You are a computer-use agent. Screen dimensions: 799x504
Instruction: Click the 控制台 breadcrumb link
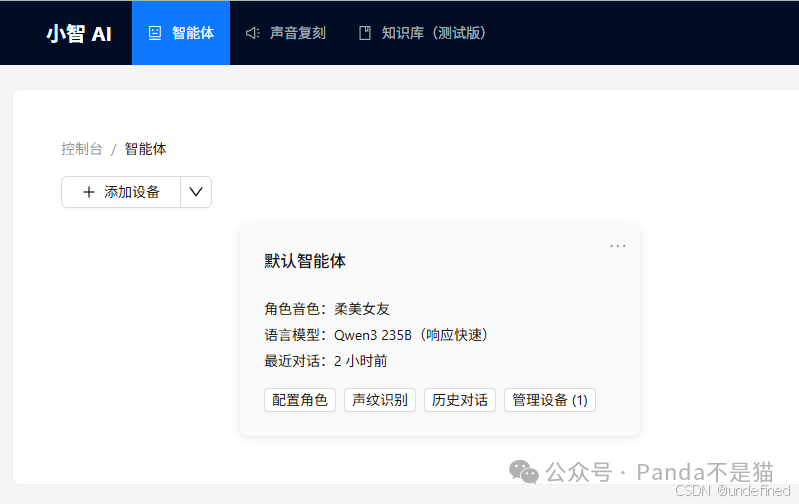(82, 149)
